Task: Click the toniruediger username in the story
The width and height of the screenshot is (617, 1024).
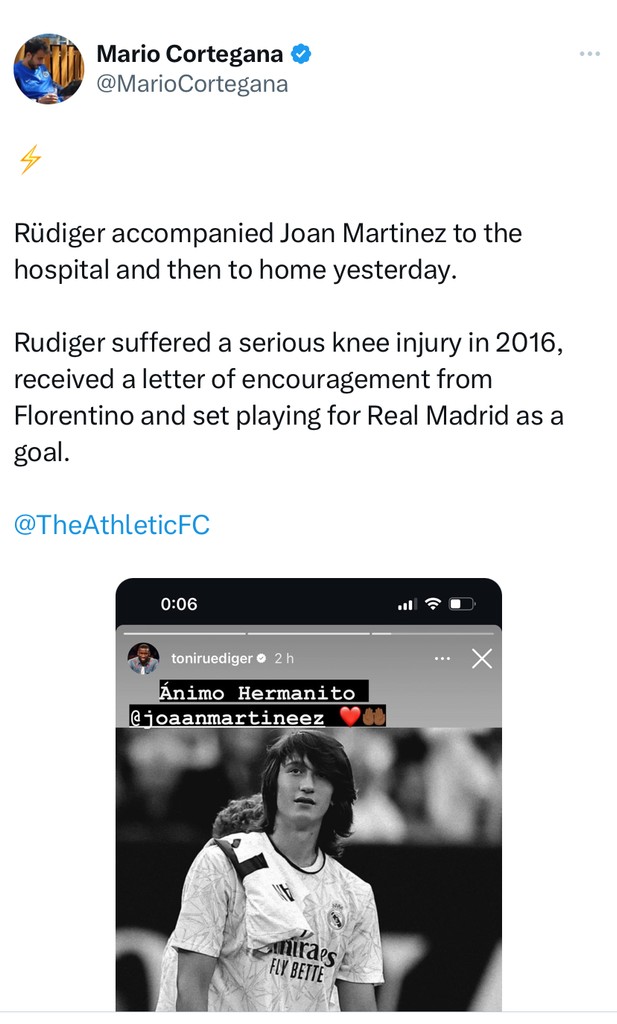Action: [x=211, y=659]
